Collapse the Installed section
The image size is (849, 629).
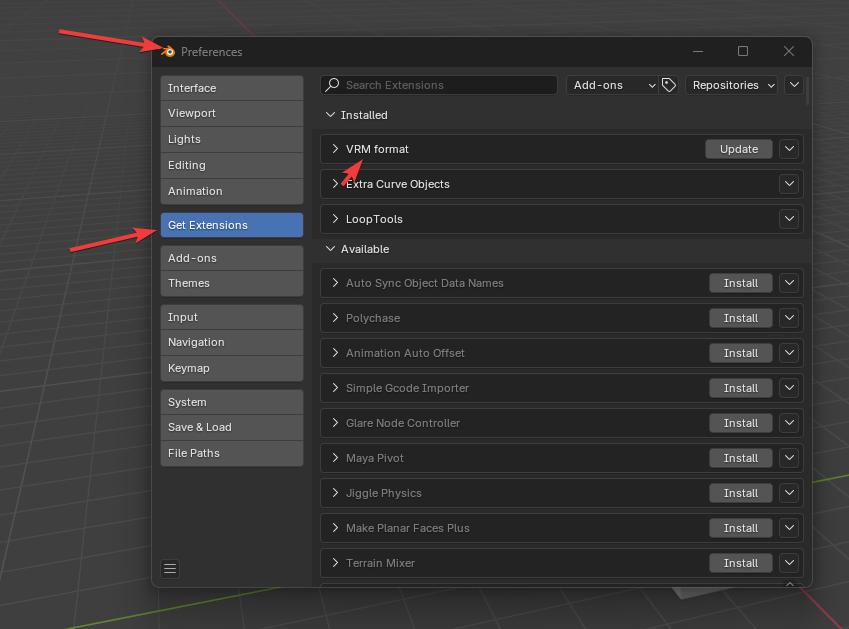click(x=331, y=116)
